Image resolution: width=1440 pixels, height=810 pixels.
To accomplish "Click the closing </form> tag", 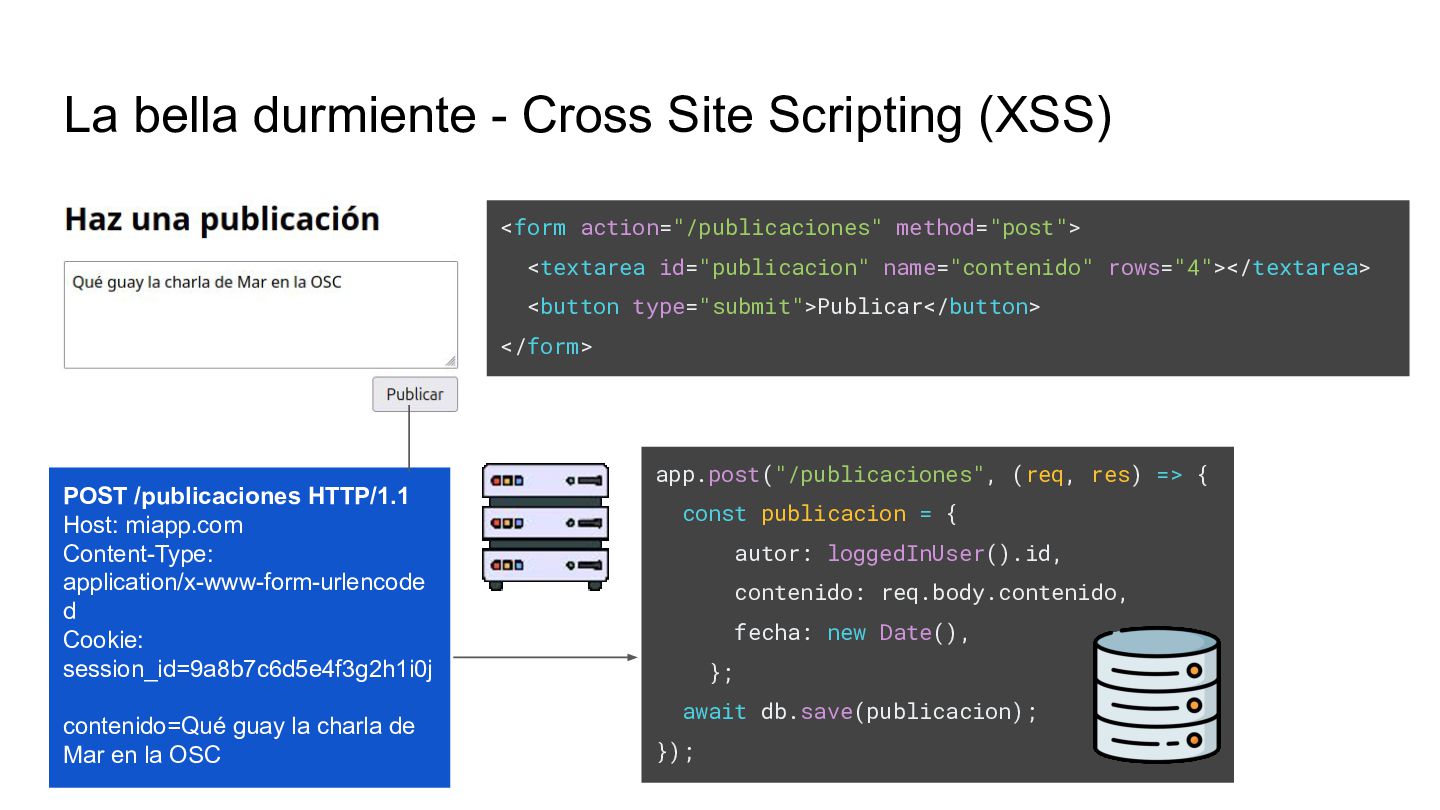I will [x=546, y=347].
